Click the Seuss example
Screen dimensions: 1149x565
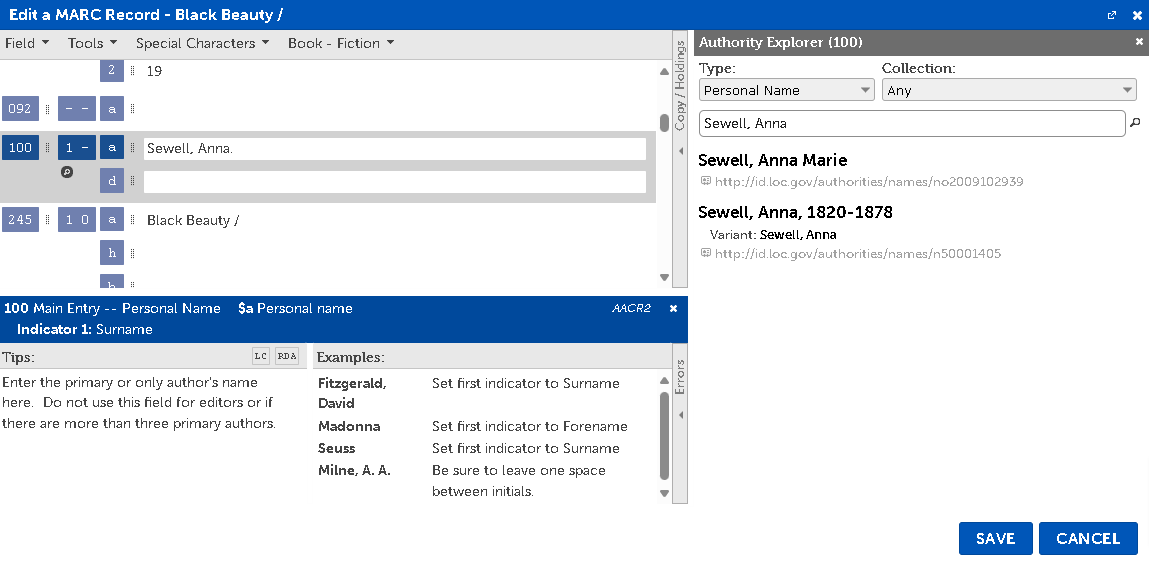click(x=336, y=448)
